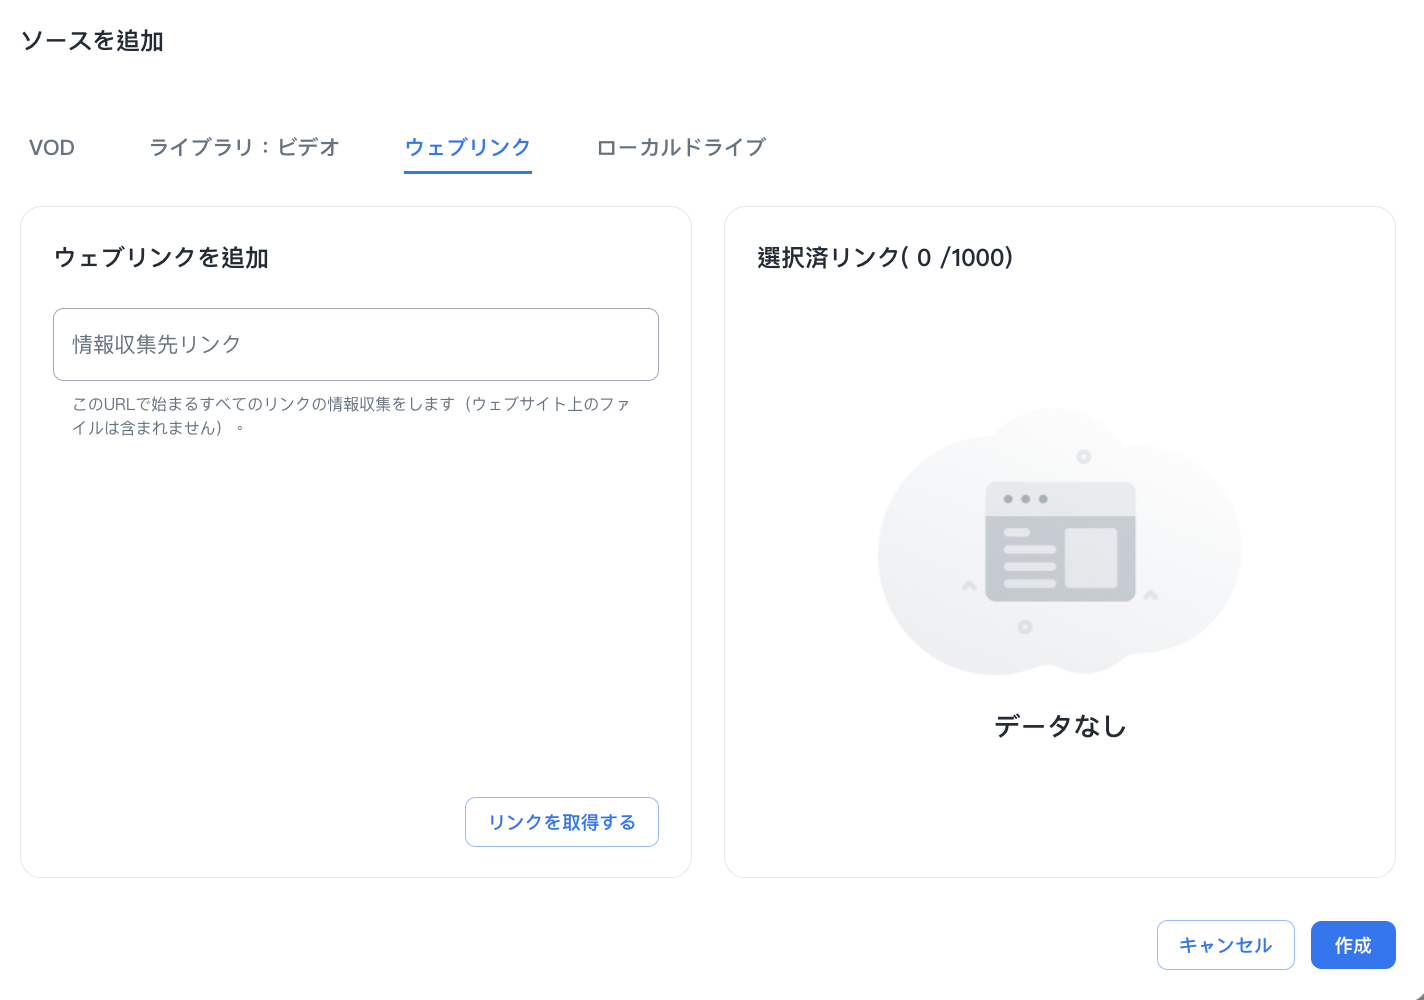Switch to the ローカルドライブ tab

pyautogui.click(x=680, y=148)
